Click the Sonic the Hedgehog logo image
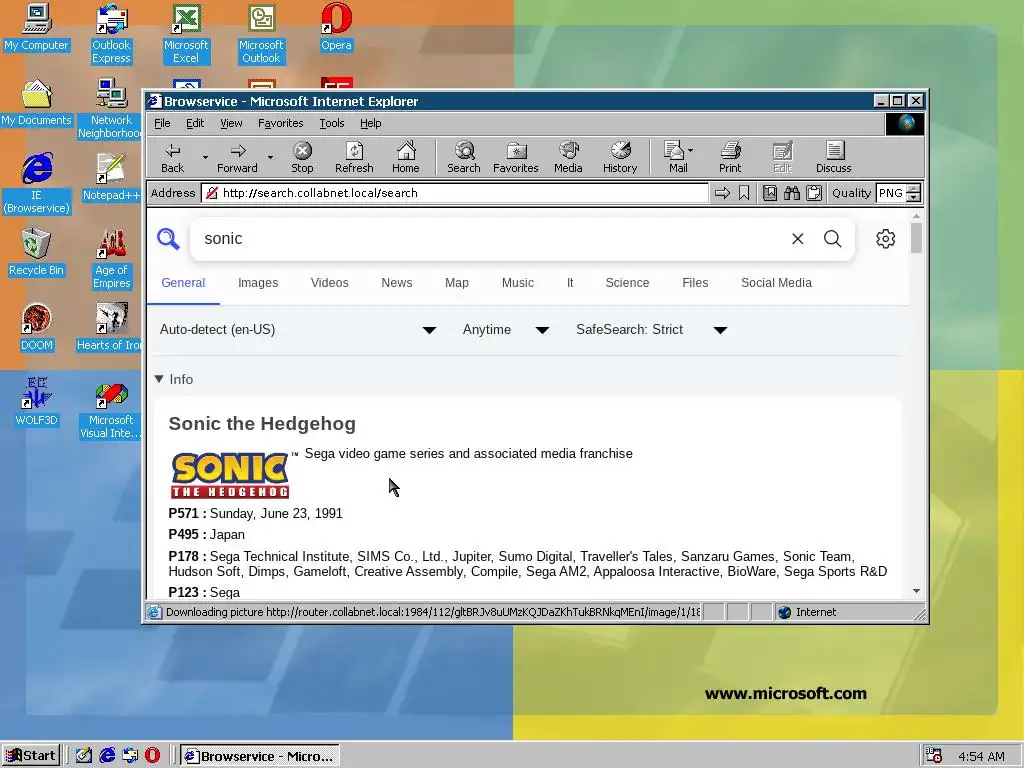Image resolution: width=1024 pixels, height=768 pixels. [x=230, y=475]
